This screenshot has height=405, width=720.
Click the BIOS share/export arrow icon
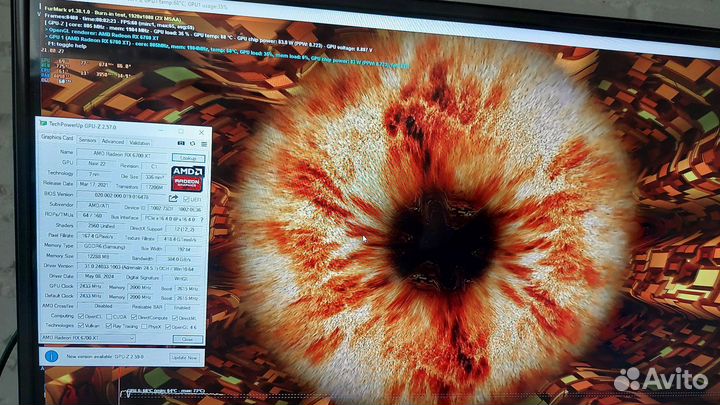173,198
